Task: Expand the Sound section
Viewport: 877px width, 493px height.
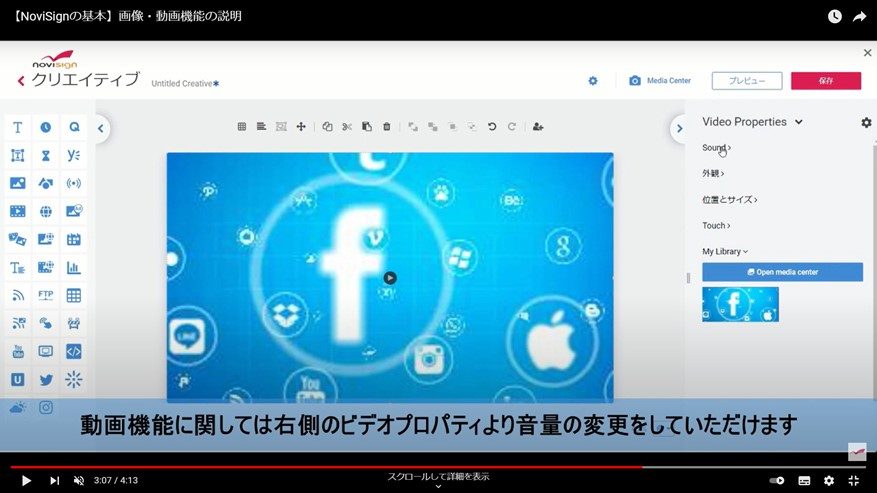Action: pyautogui.click(x=716, y=148)
